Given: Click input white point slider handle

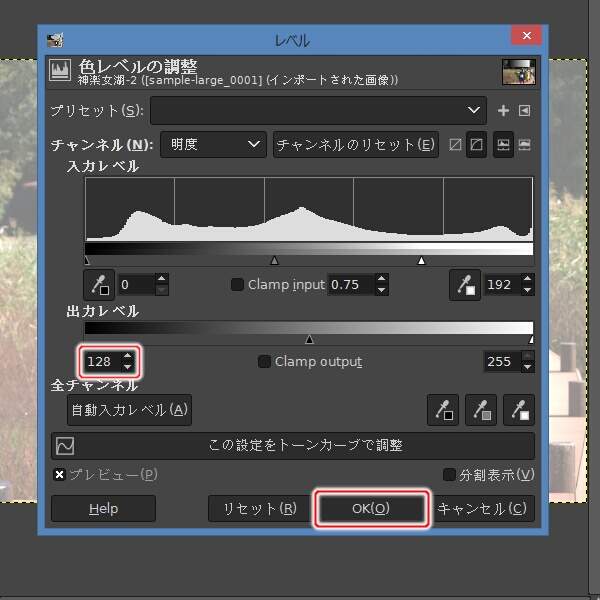Looking at the screenshot, I should 421,261.
